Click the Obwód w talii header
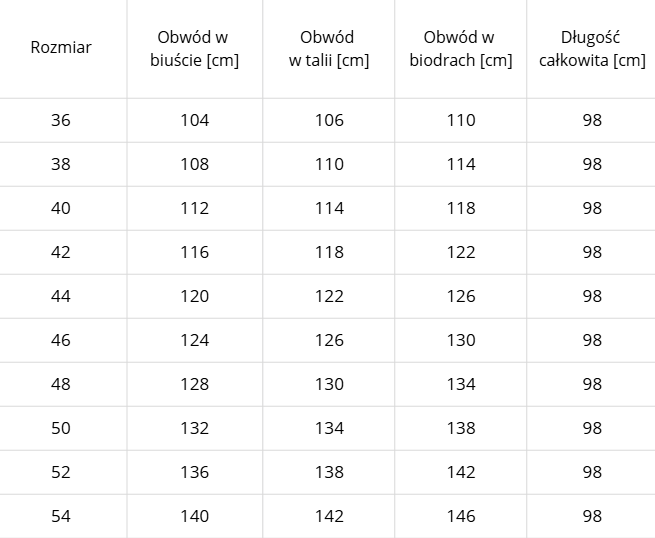 329,48
